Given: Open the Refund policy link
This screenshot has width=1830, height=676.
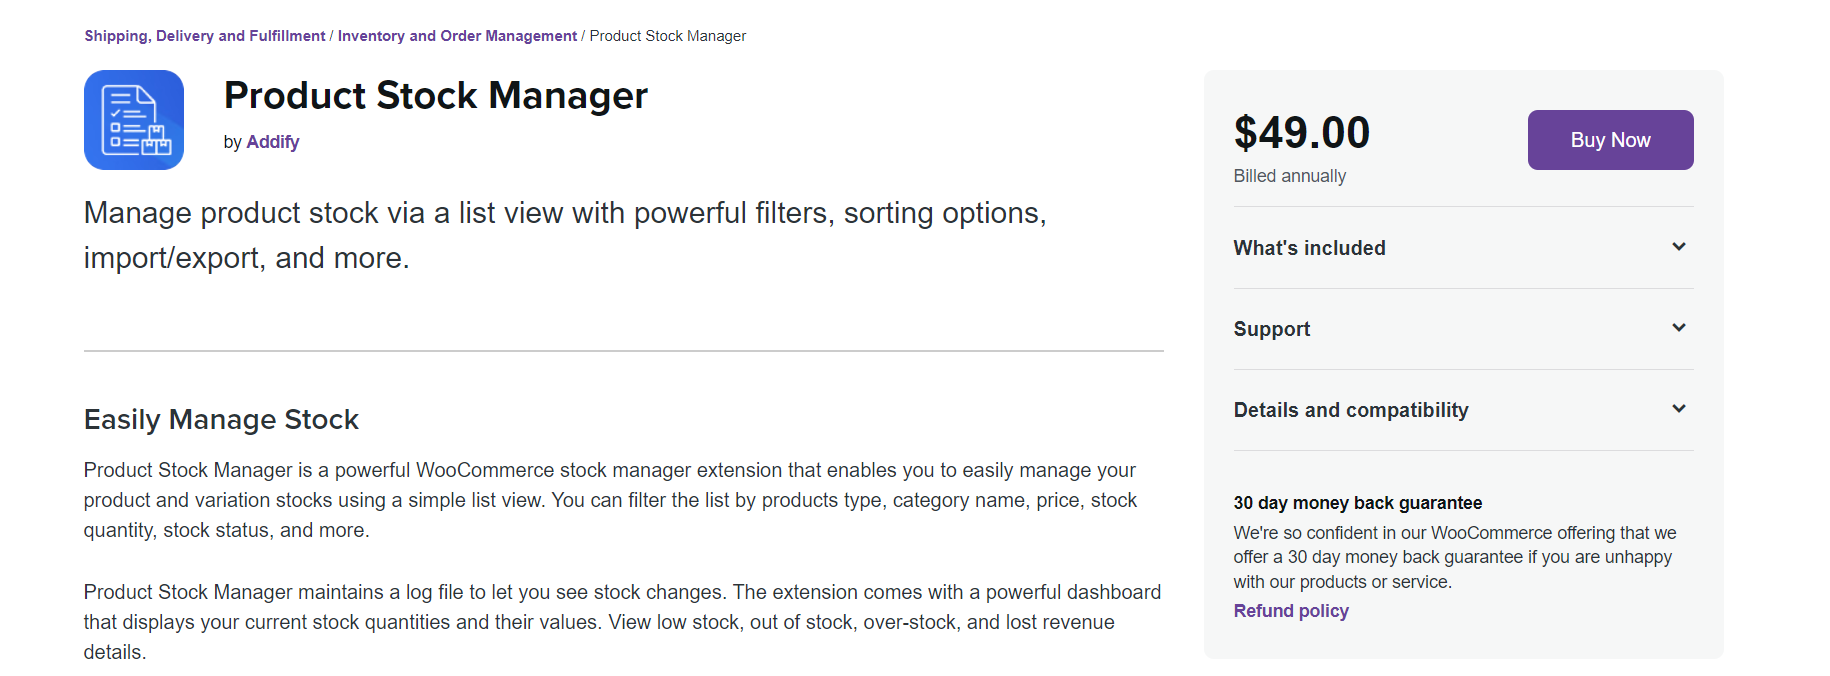Looking at the screenshot, I should coord(1291,611).
